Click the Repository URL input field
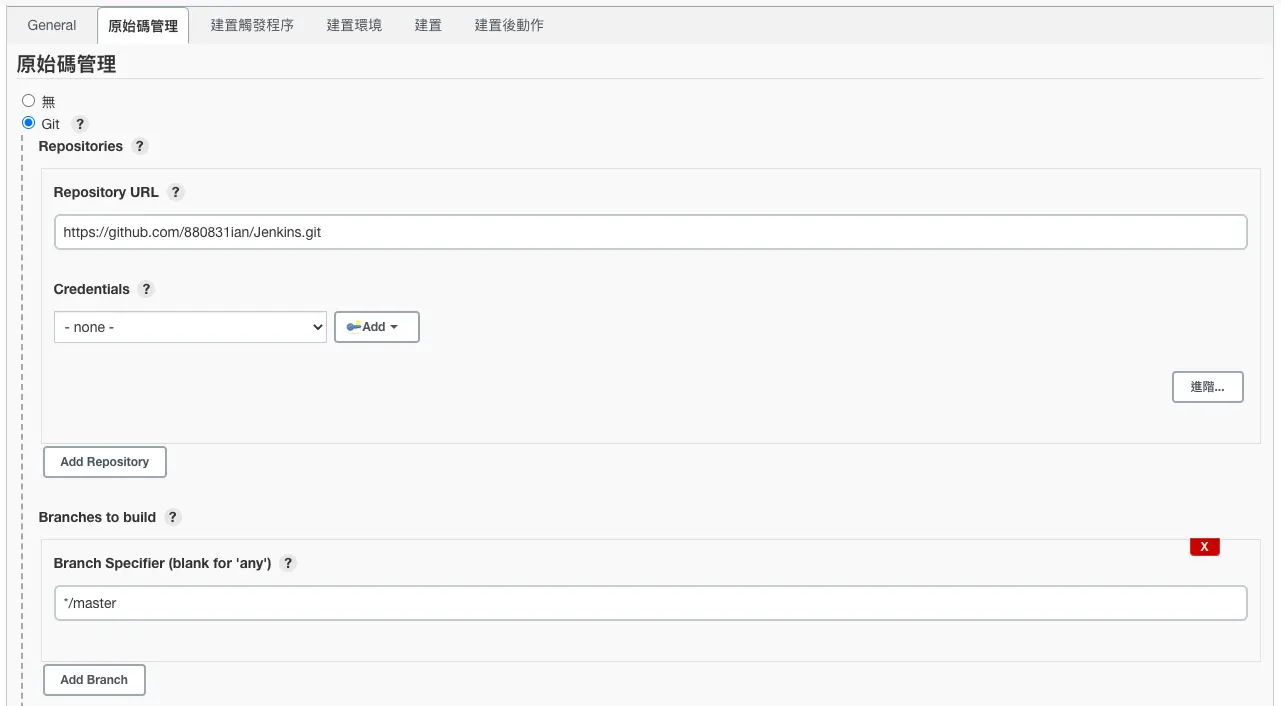The width and height of the screenshot is (1281, 706). click(650, 231)
